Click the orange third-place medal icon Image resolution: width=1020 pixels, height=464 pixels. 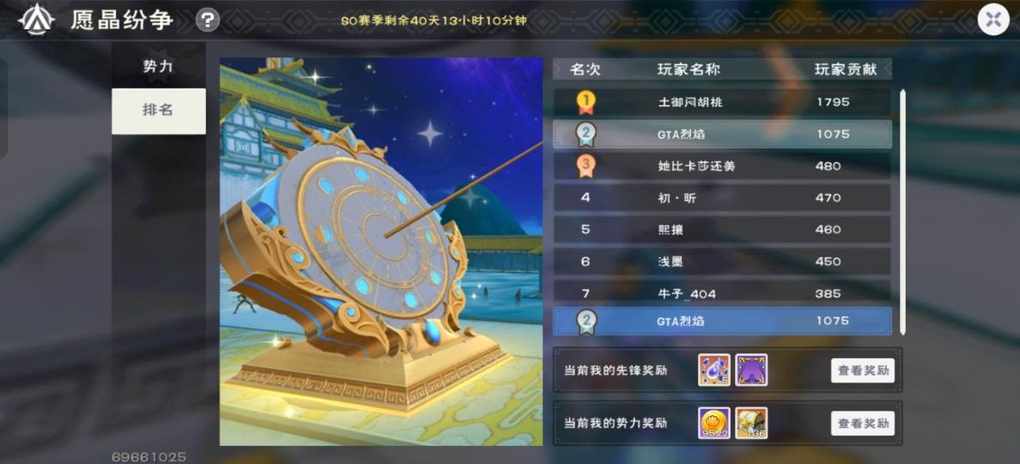(585, 166)
